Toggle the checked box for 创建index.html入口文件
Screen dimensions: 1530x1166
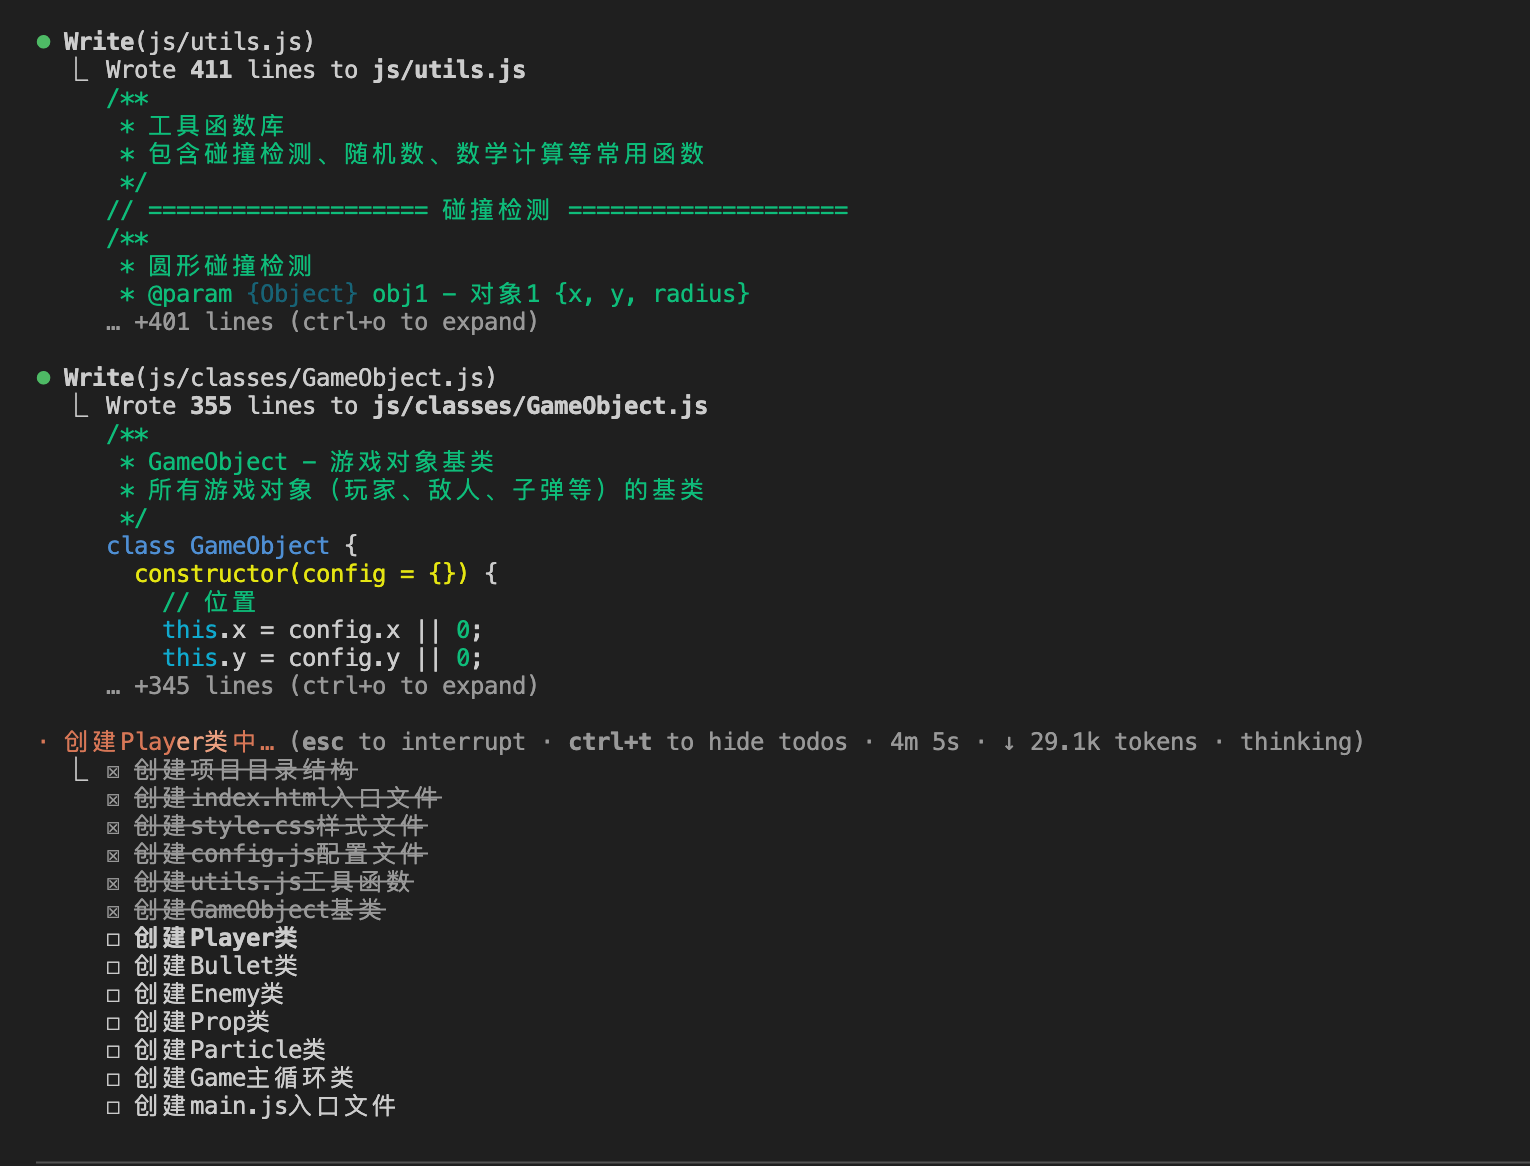pyautogui.click(x=113, y=799)
